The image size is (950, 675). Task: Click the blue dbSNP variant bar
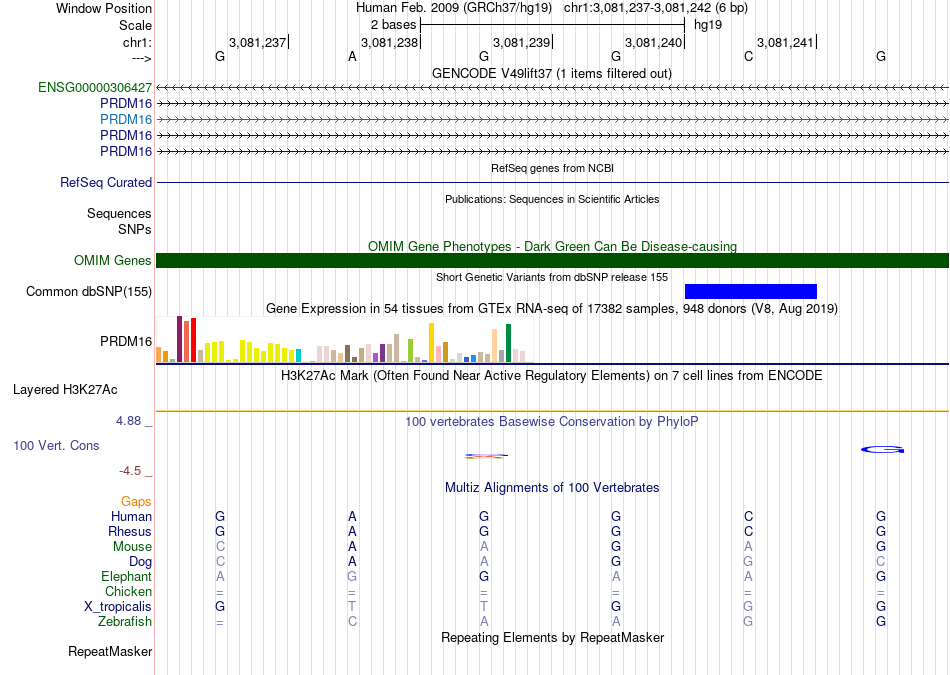pos(751,291)
